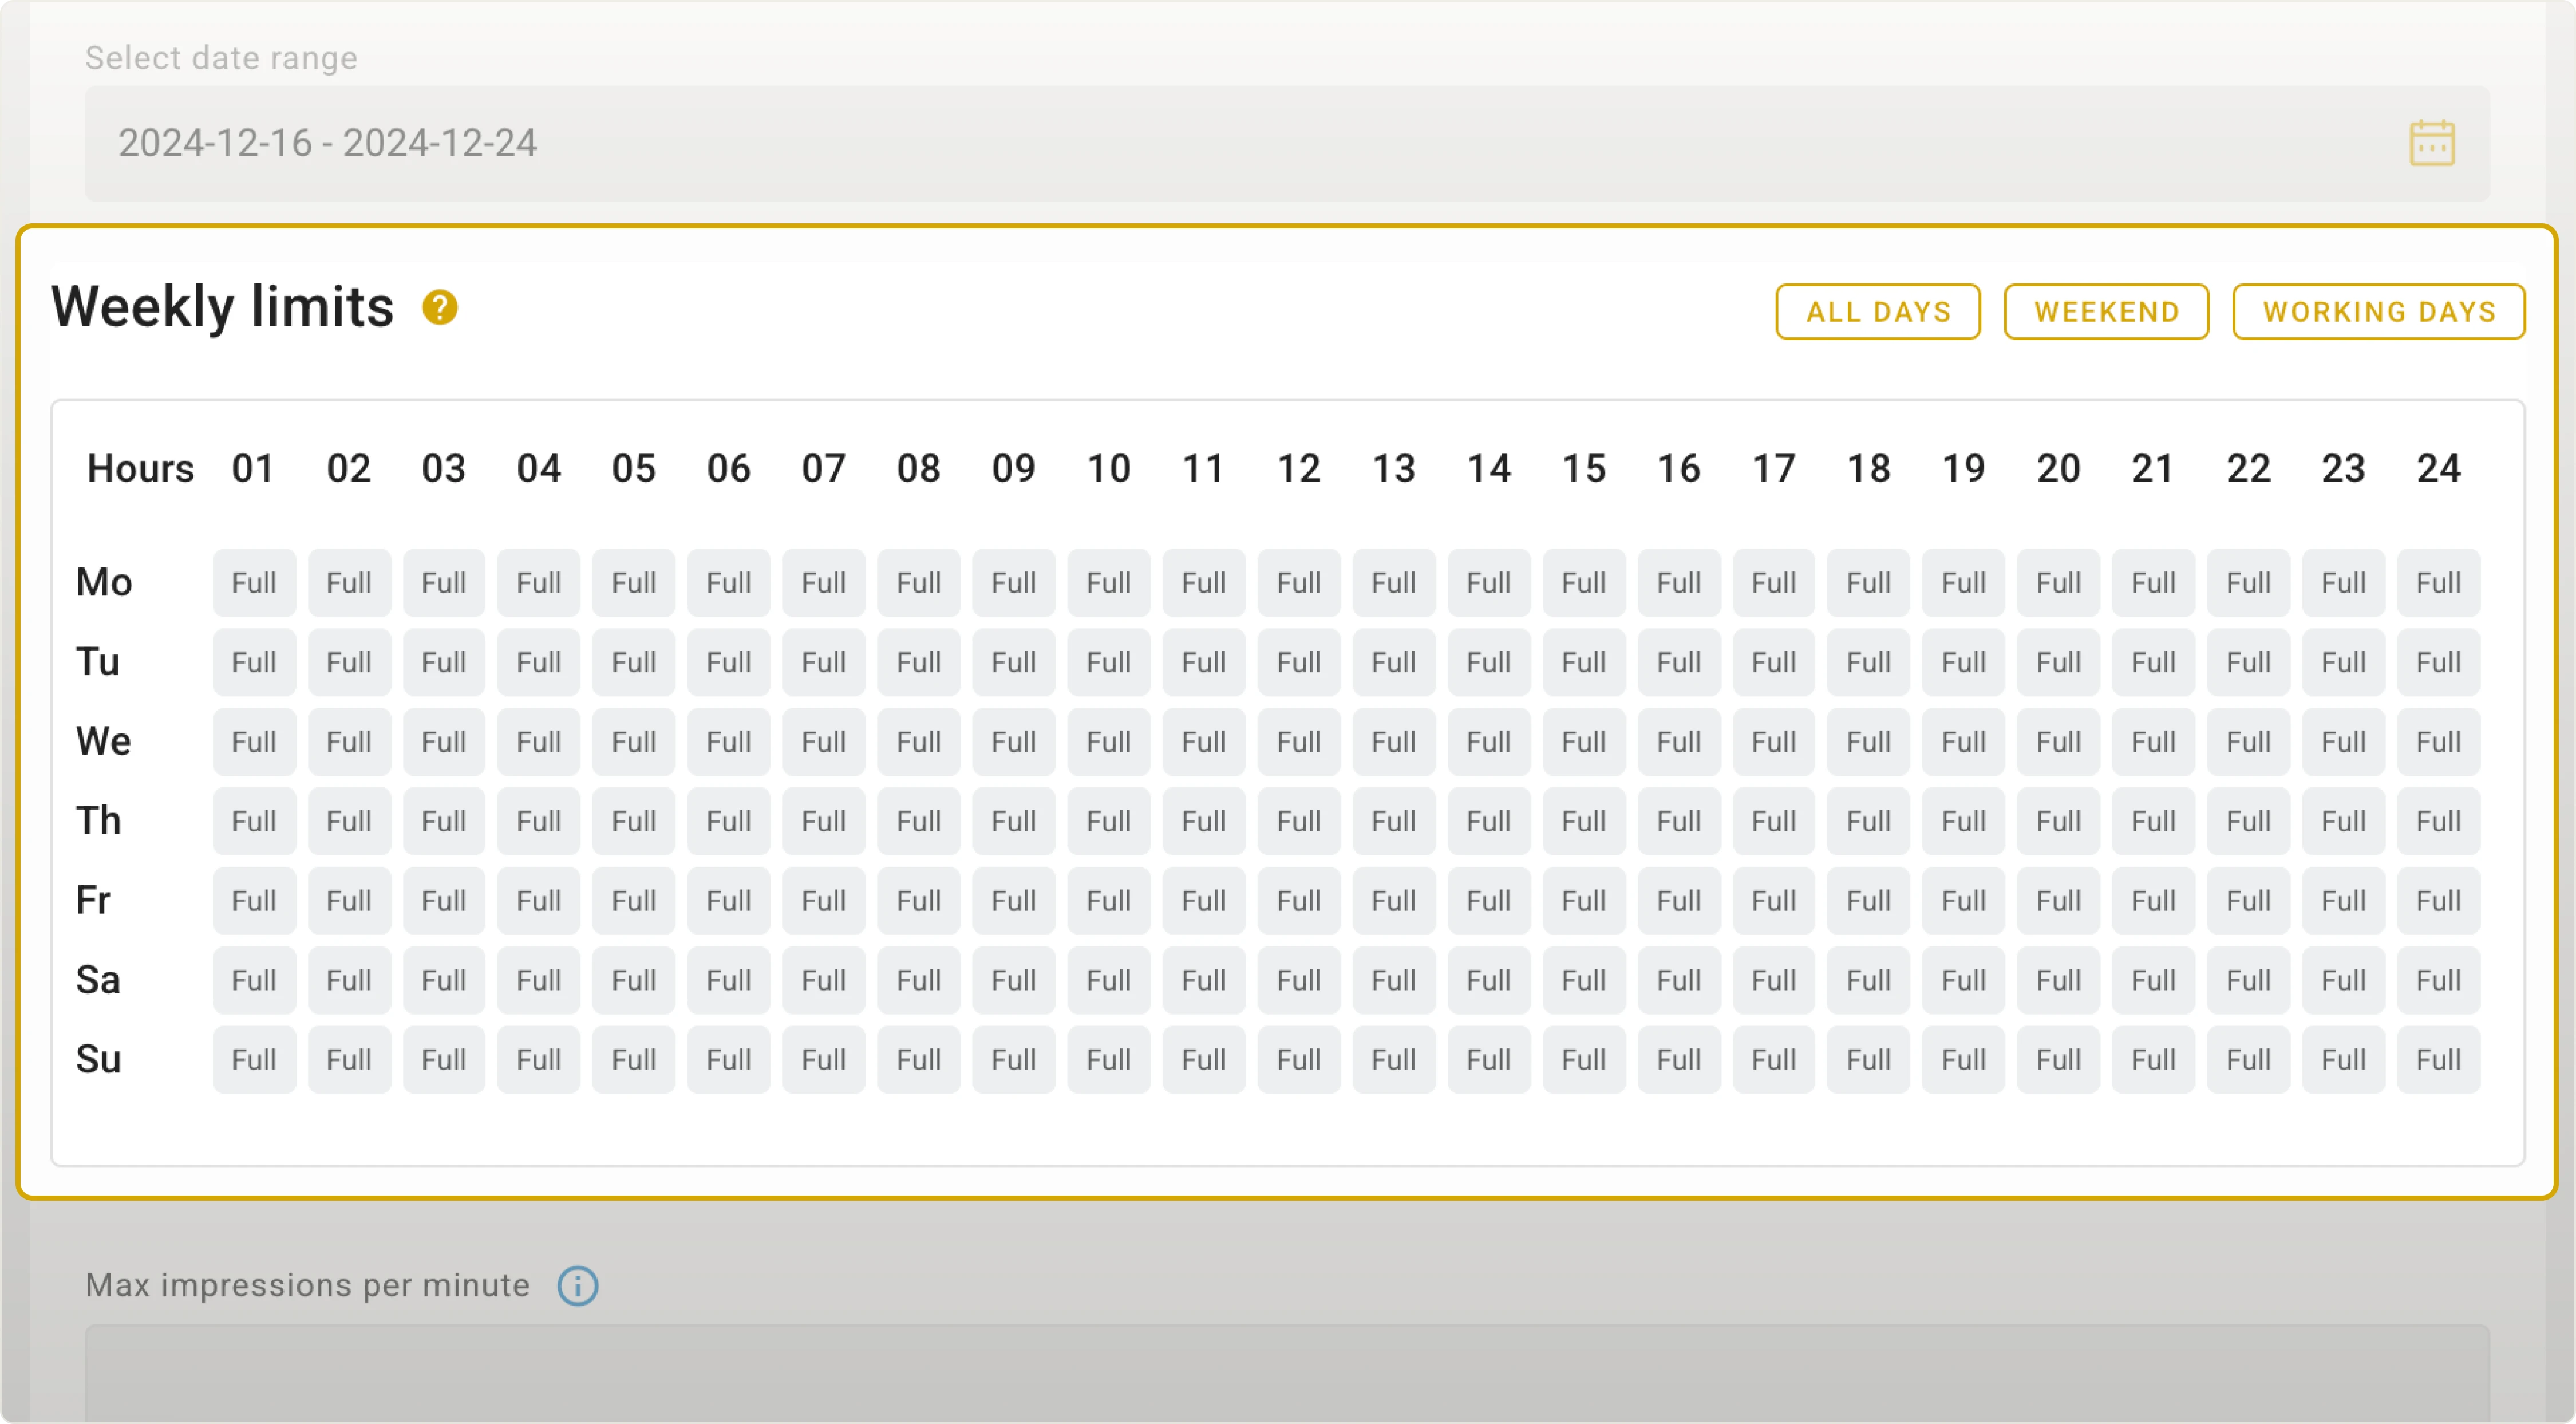Screen dimensions: 2576x1424
Task: Toggle Sunday hour 15 Full cell
Action: pyautogui.click(x=1583, y=1060)
